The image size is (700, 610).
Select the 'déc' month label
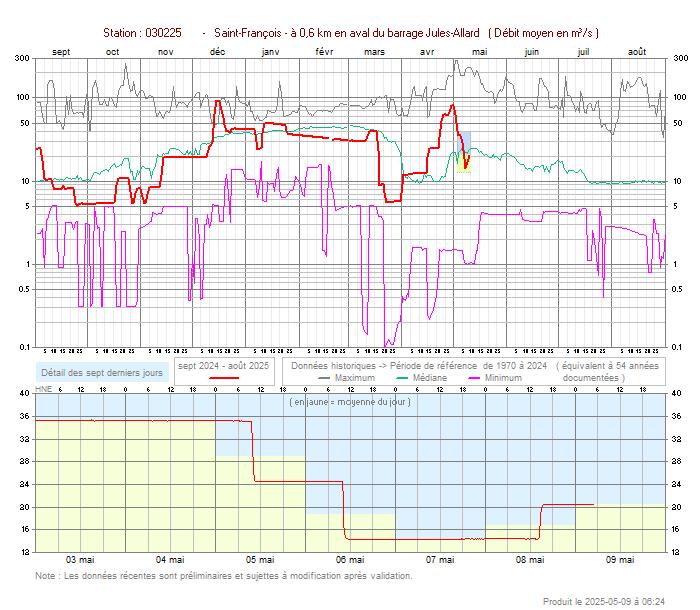(217, 52)
